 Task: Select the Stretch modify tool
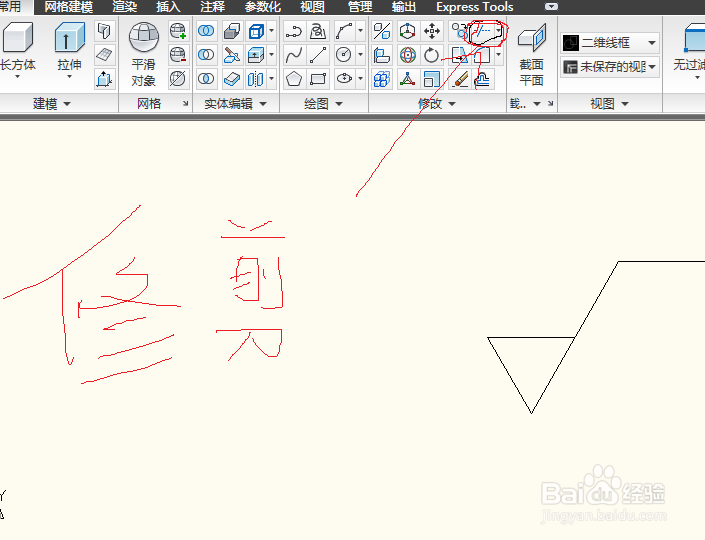(x=459, y=55)
